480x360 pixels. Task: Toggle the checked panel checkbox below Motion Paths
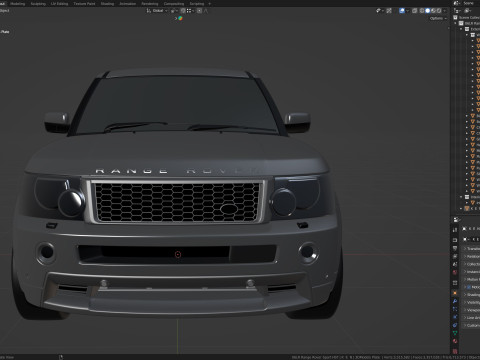coord(469,287)
